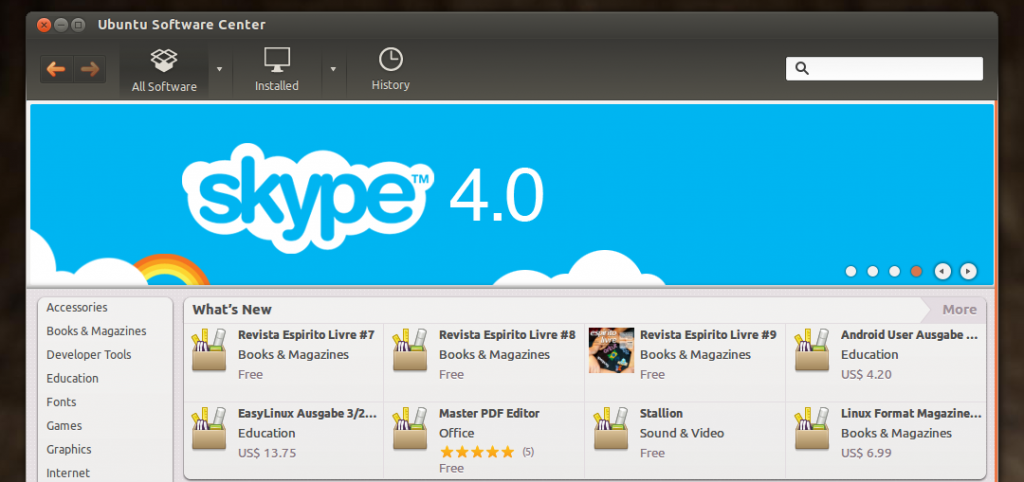Click the Stallion app icon
Screen dimensions: 1024x482
coord(611,429)
